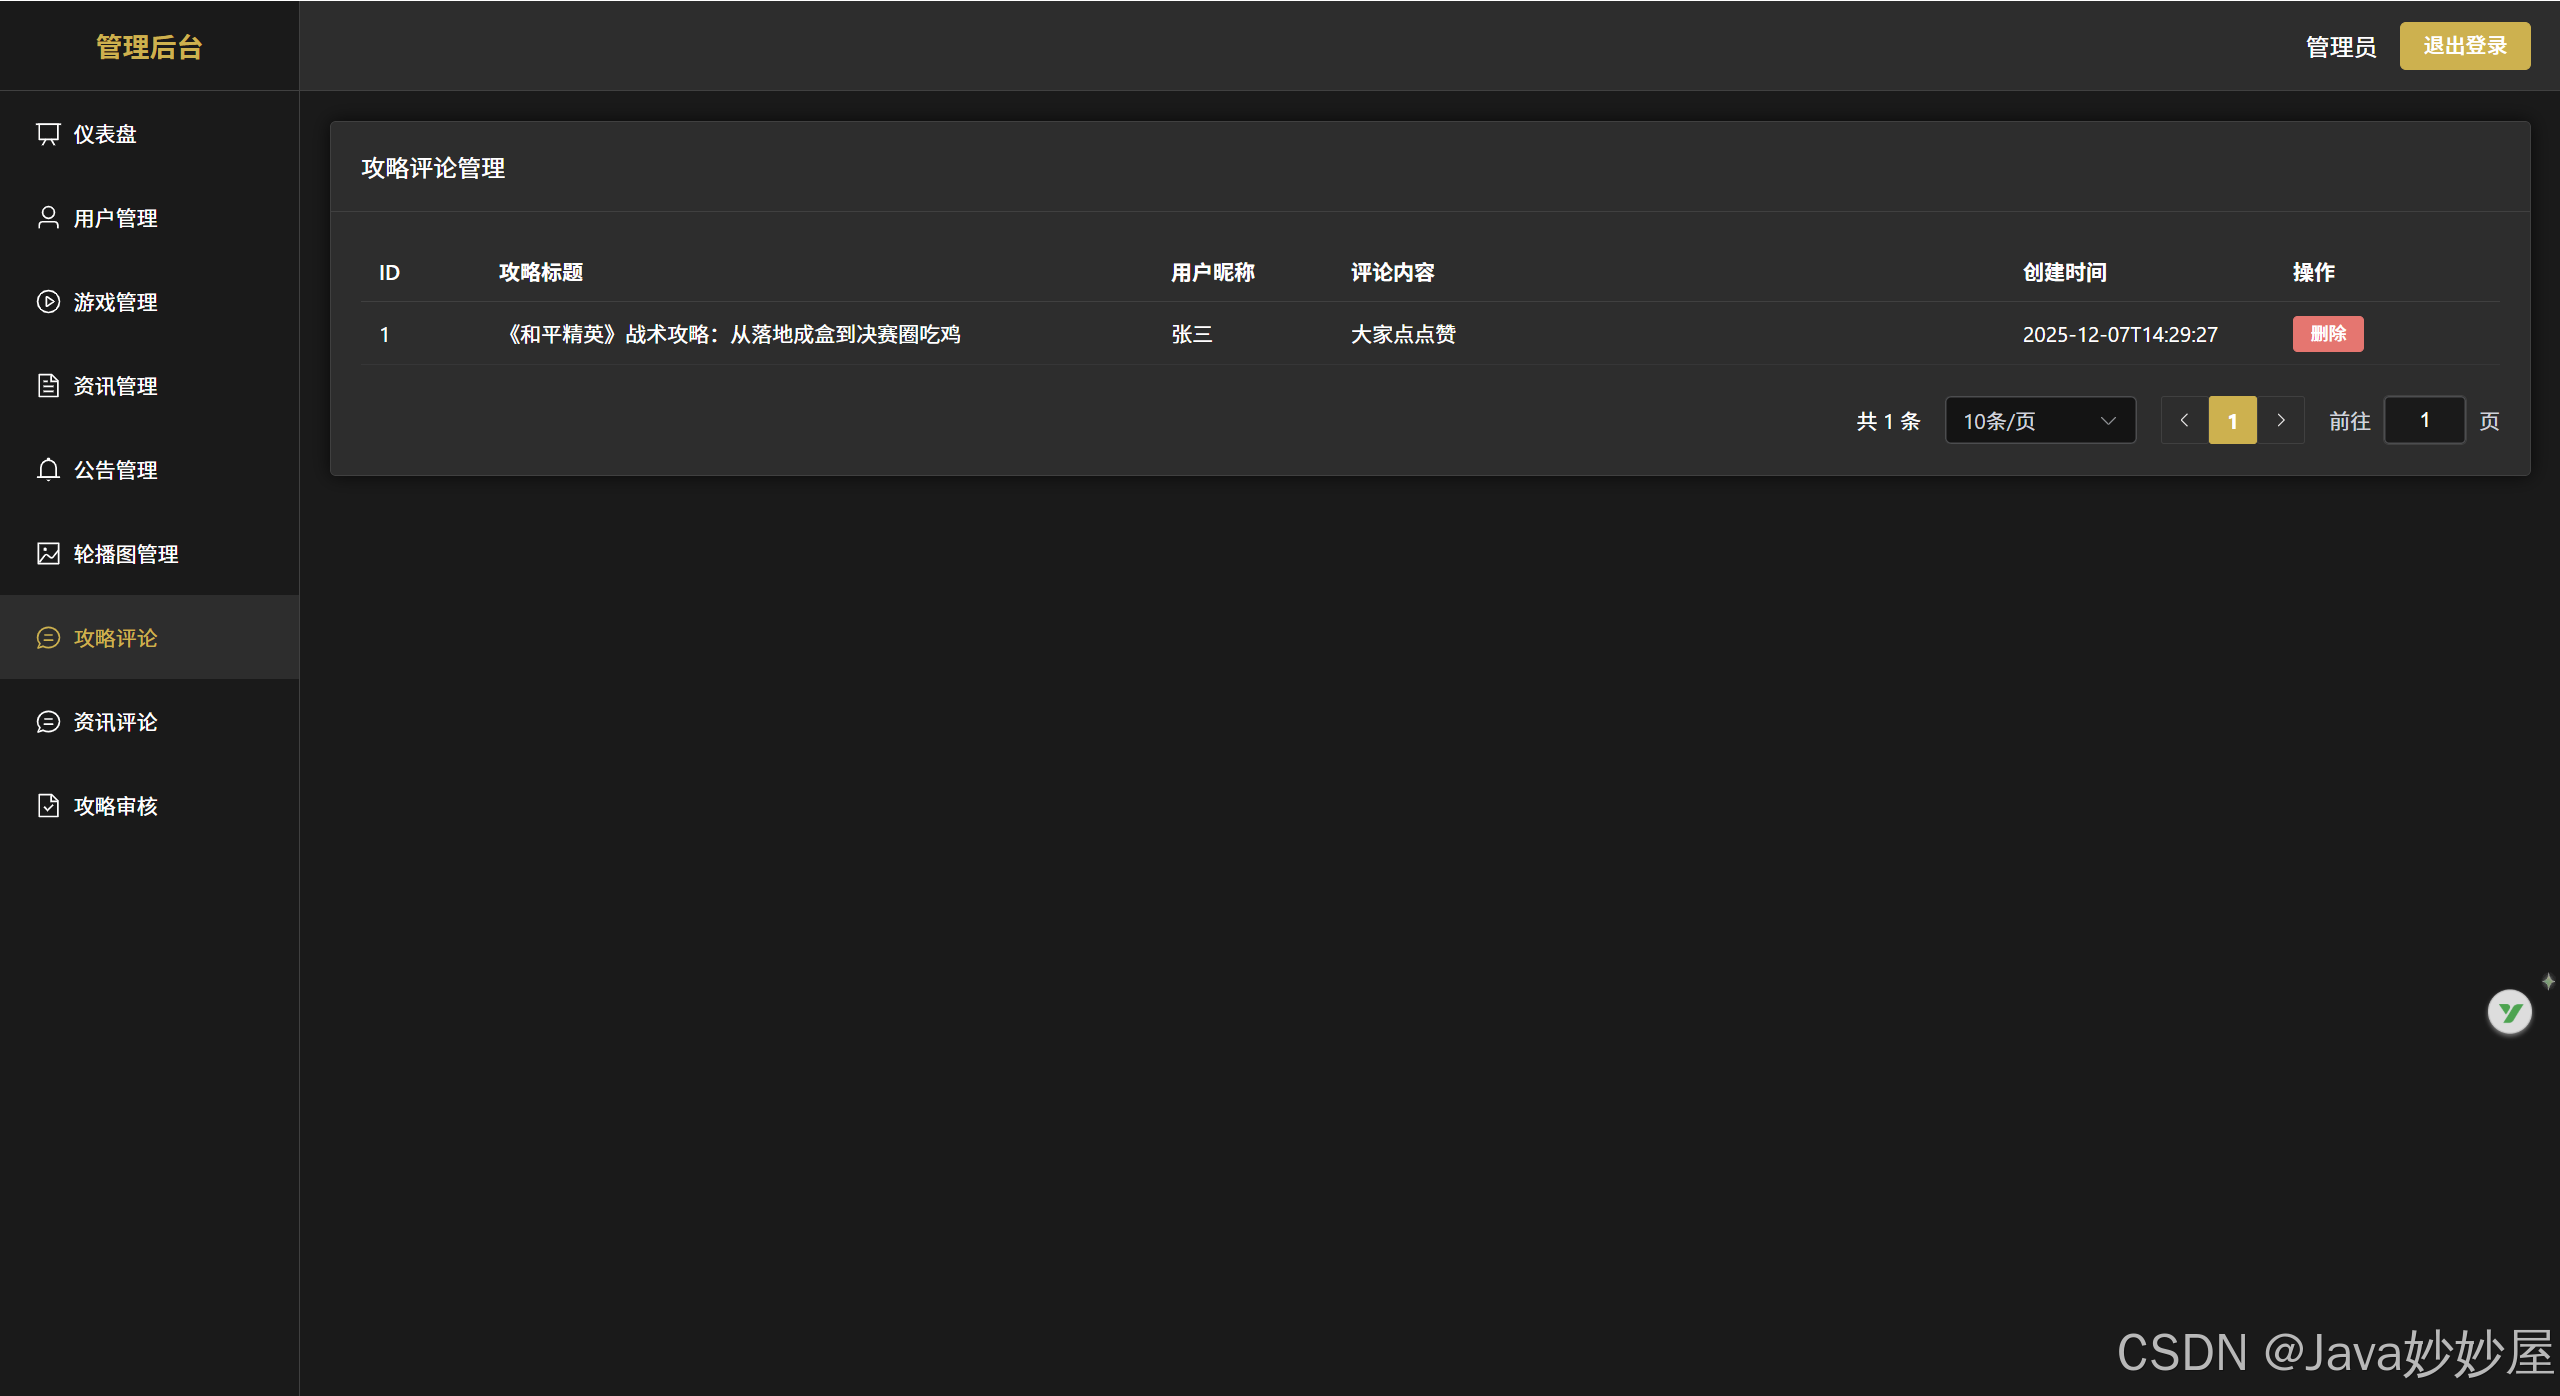Click the go-to page number input
This screenshot has width=2560, height=1396.
tap(2424, 421)
